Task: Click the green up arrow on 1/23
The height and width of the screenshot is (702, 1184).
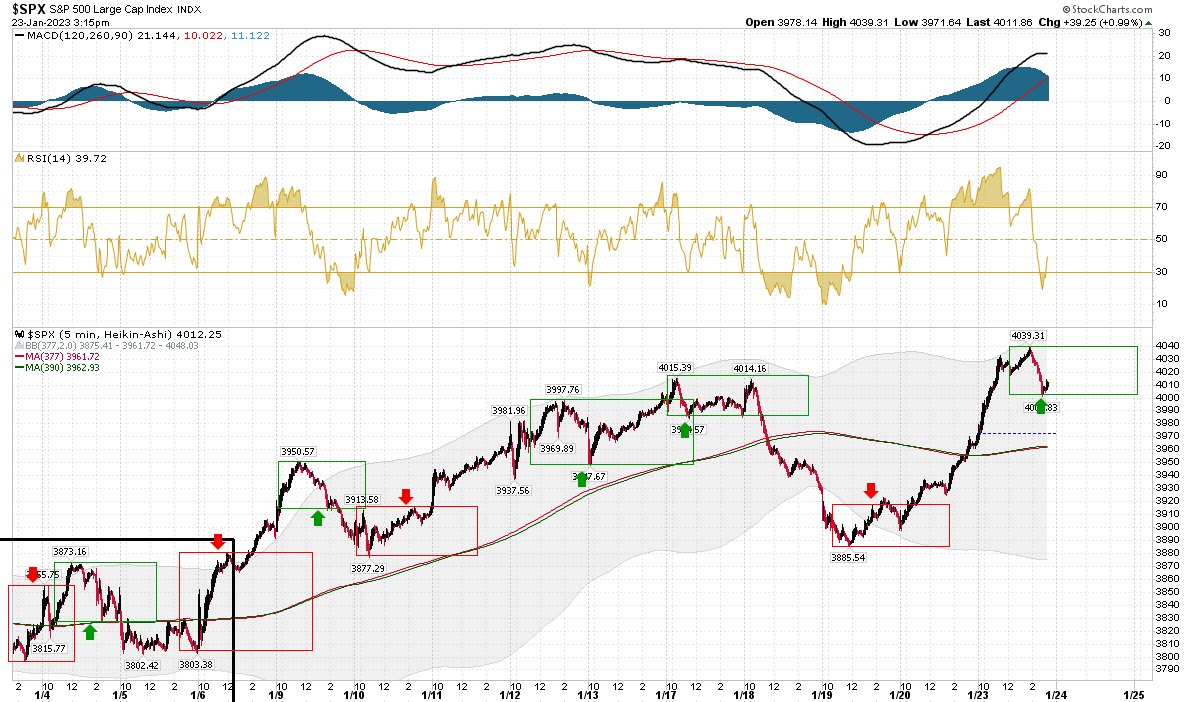Action: (1041, 406)
